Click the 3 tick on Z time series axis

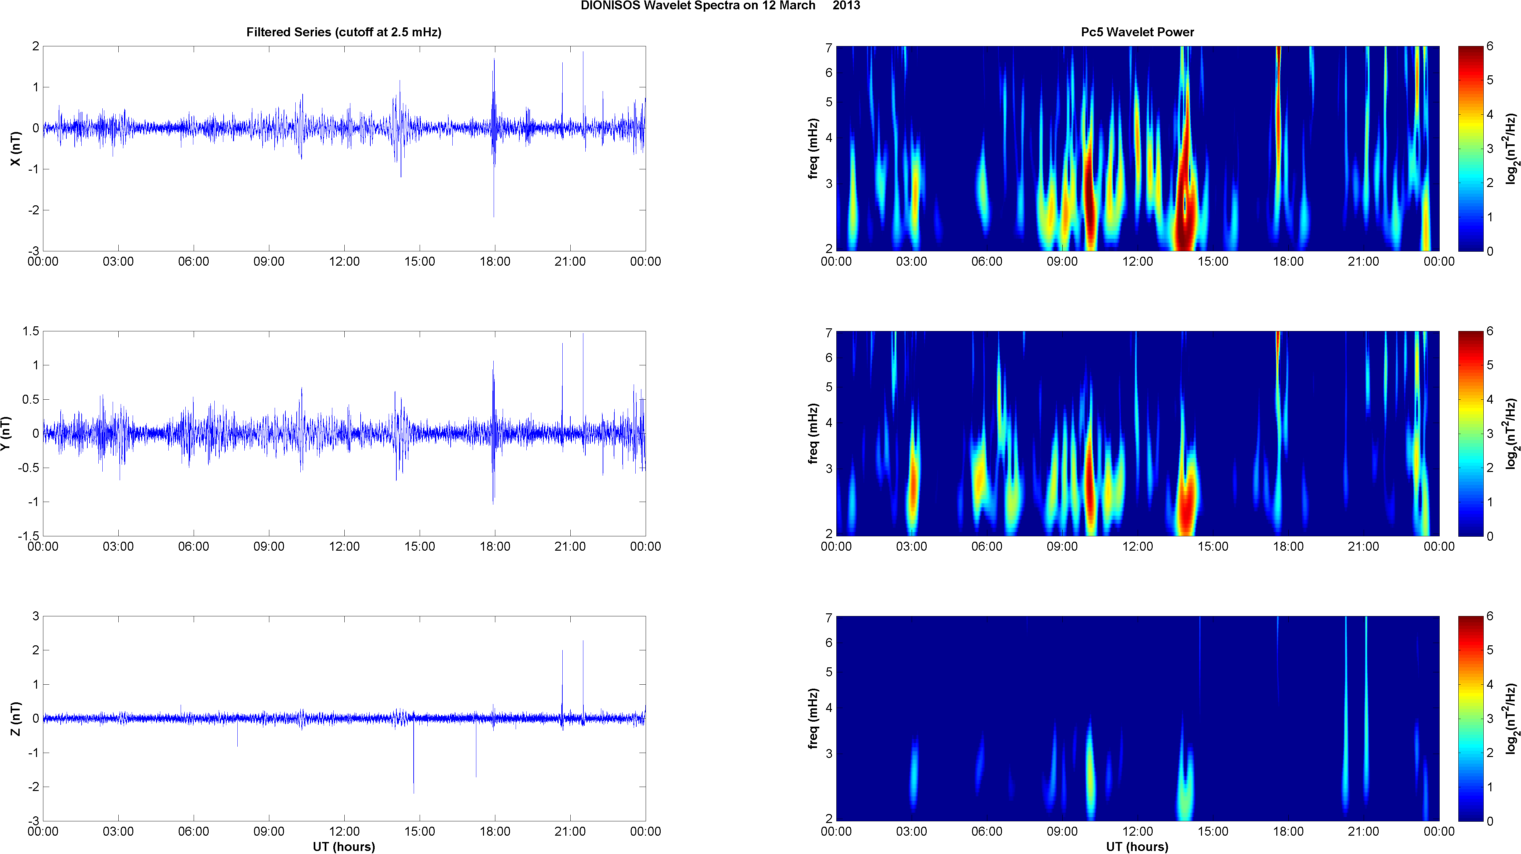pos(35,616)
